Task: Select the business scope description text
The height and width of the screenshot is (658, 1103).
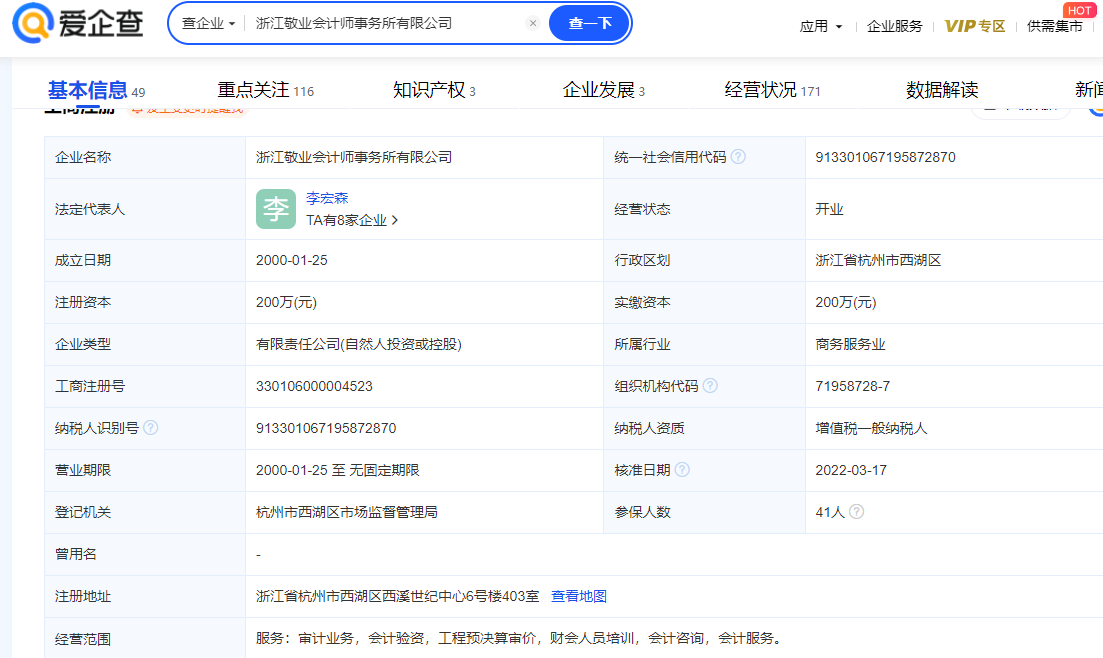Action: (x=519, y=639)
